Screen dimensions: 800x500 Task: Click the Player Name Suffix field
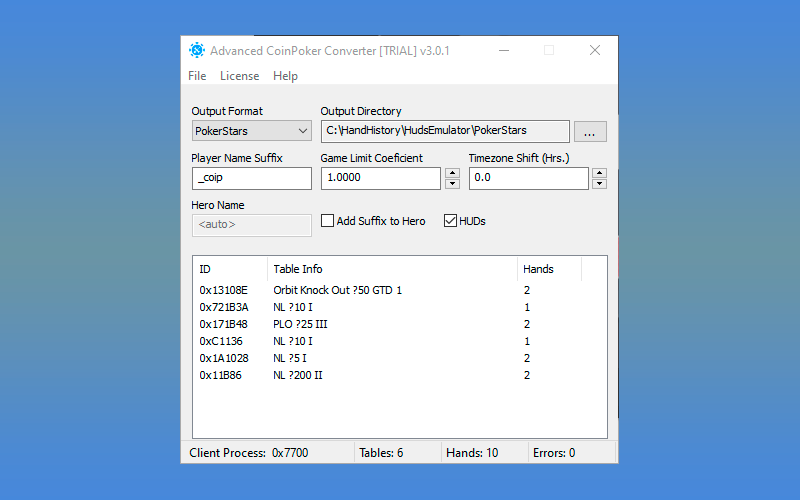coord(252,178)
